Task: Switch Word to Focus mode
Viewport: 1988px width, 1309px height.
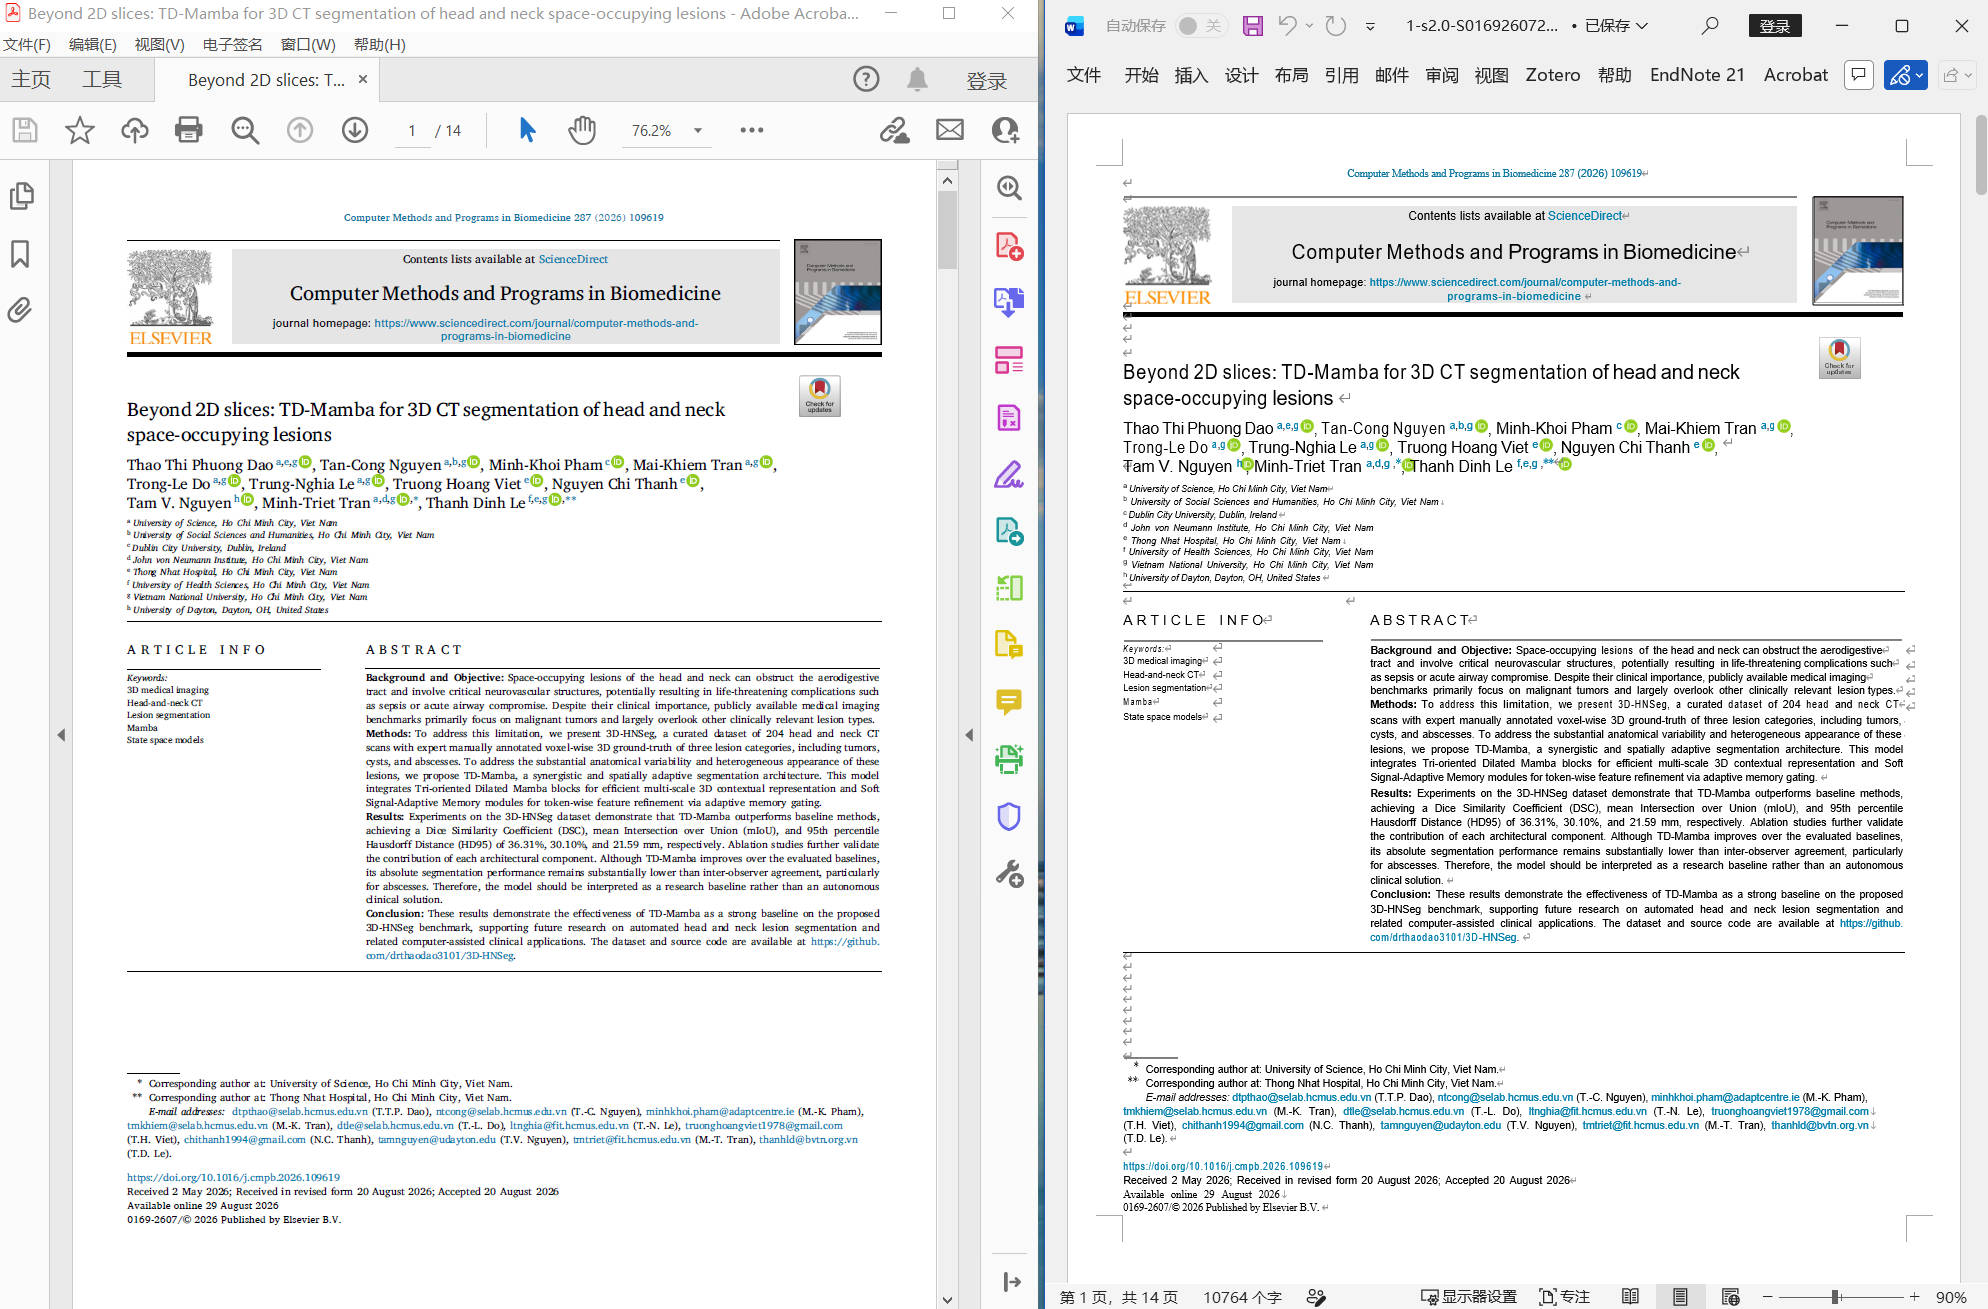Action: coord(1565,1297)
